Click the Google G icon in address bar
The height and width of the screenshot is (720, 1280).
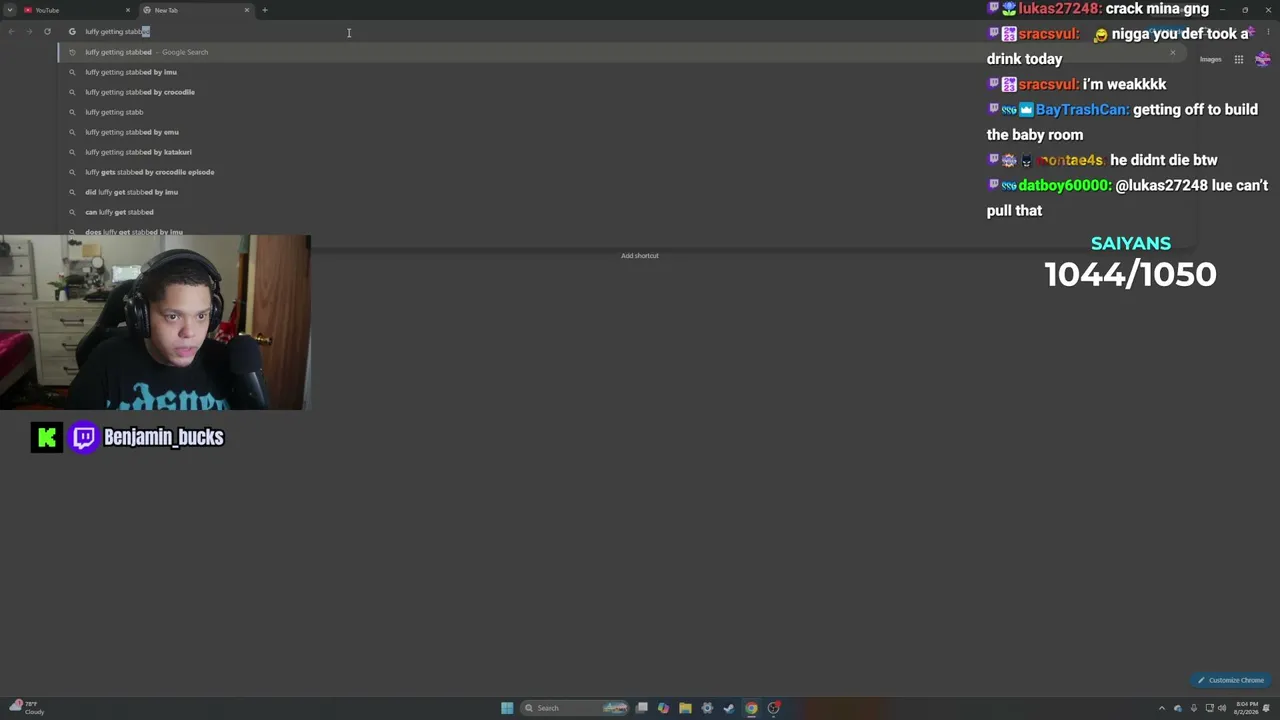[x=72, y=32]
